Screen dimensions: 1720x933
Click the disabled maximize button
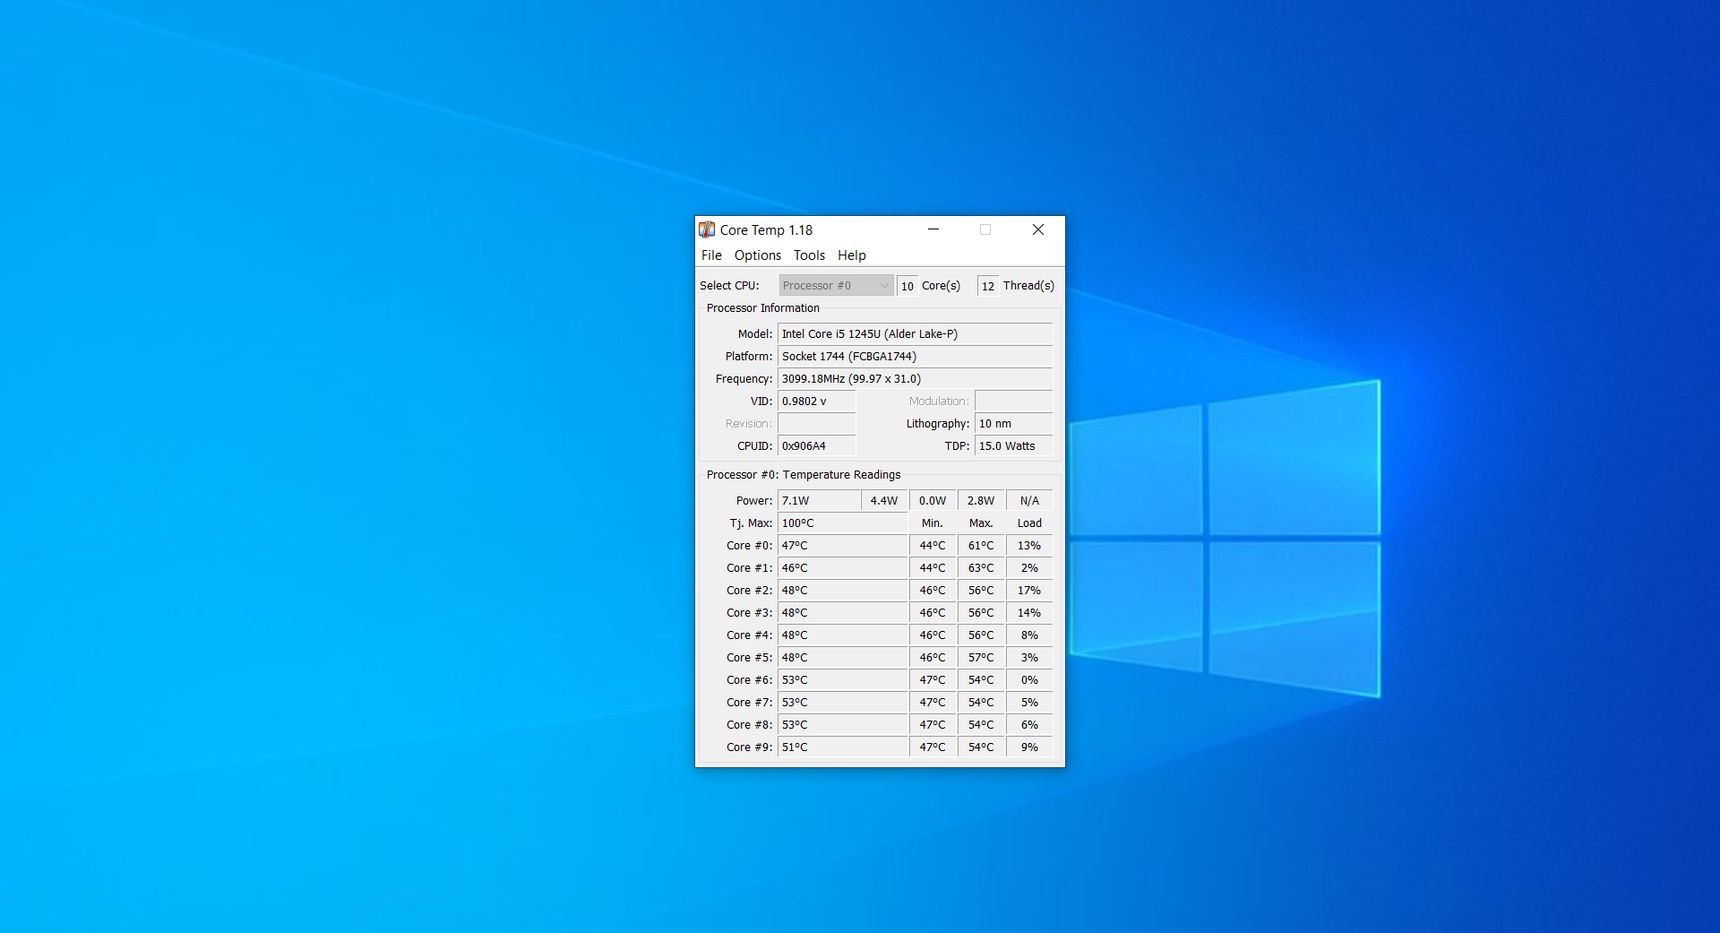click(x=985, y=230)
